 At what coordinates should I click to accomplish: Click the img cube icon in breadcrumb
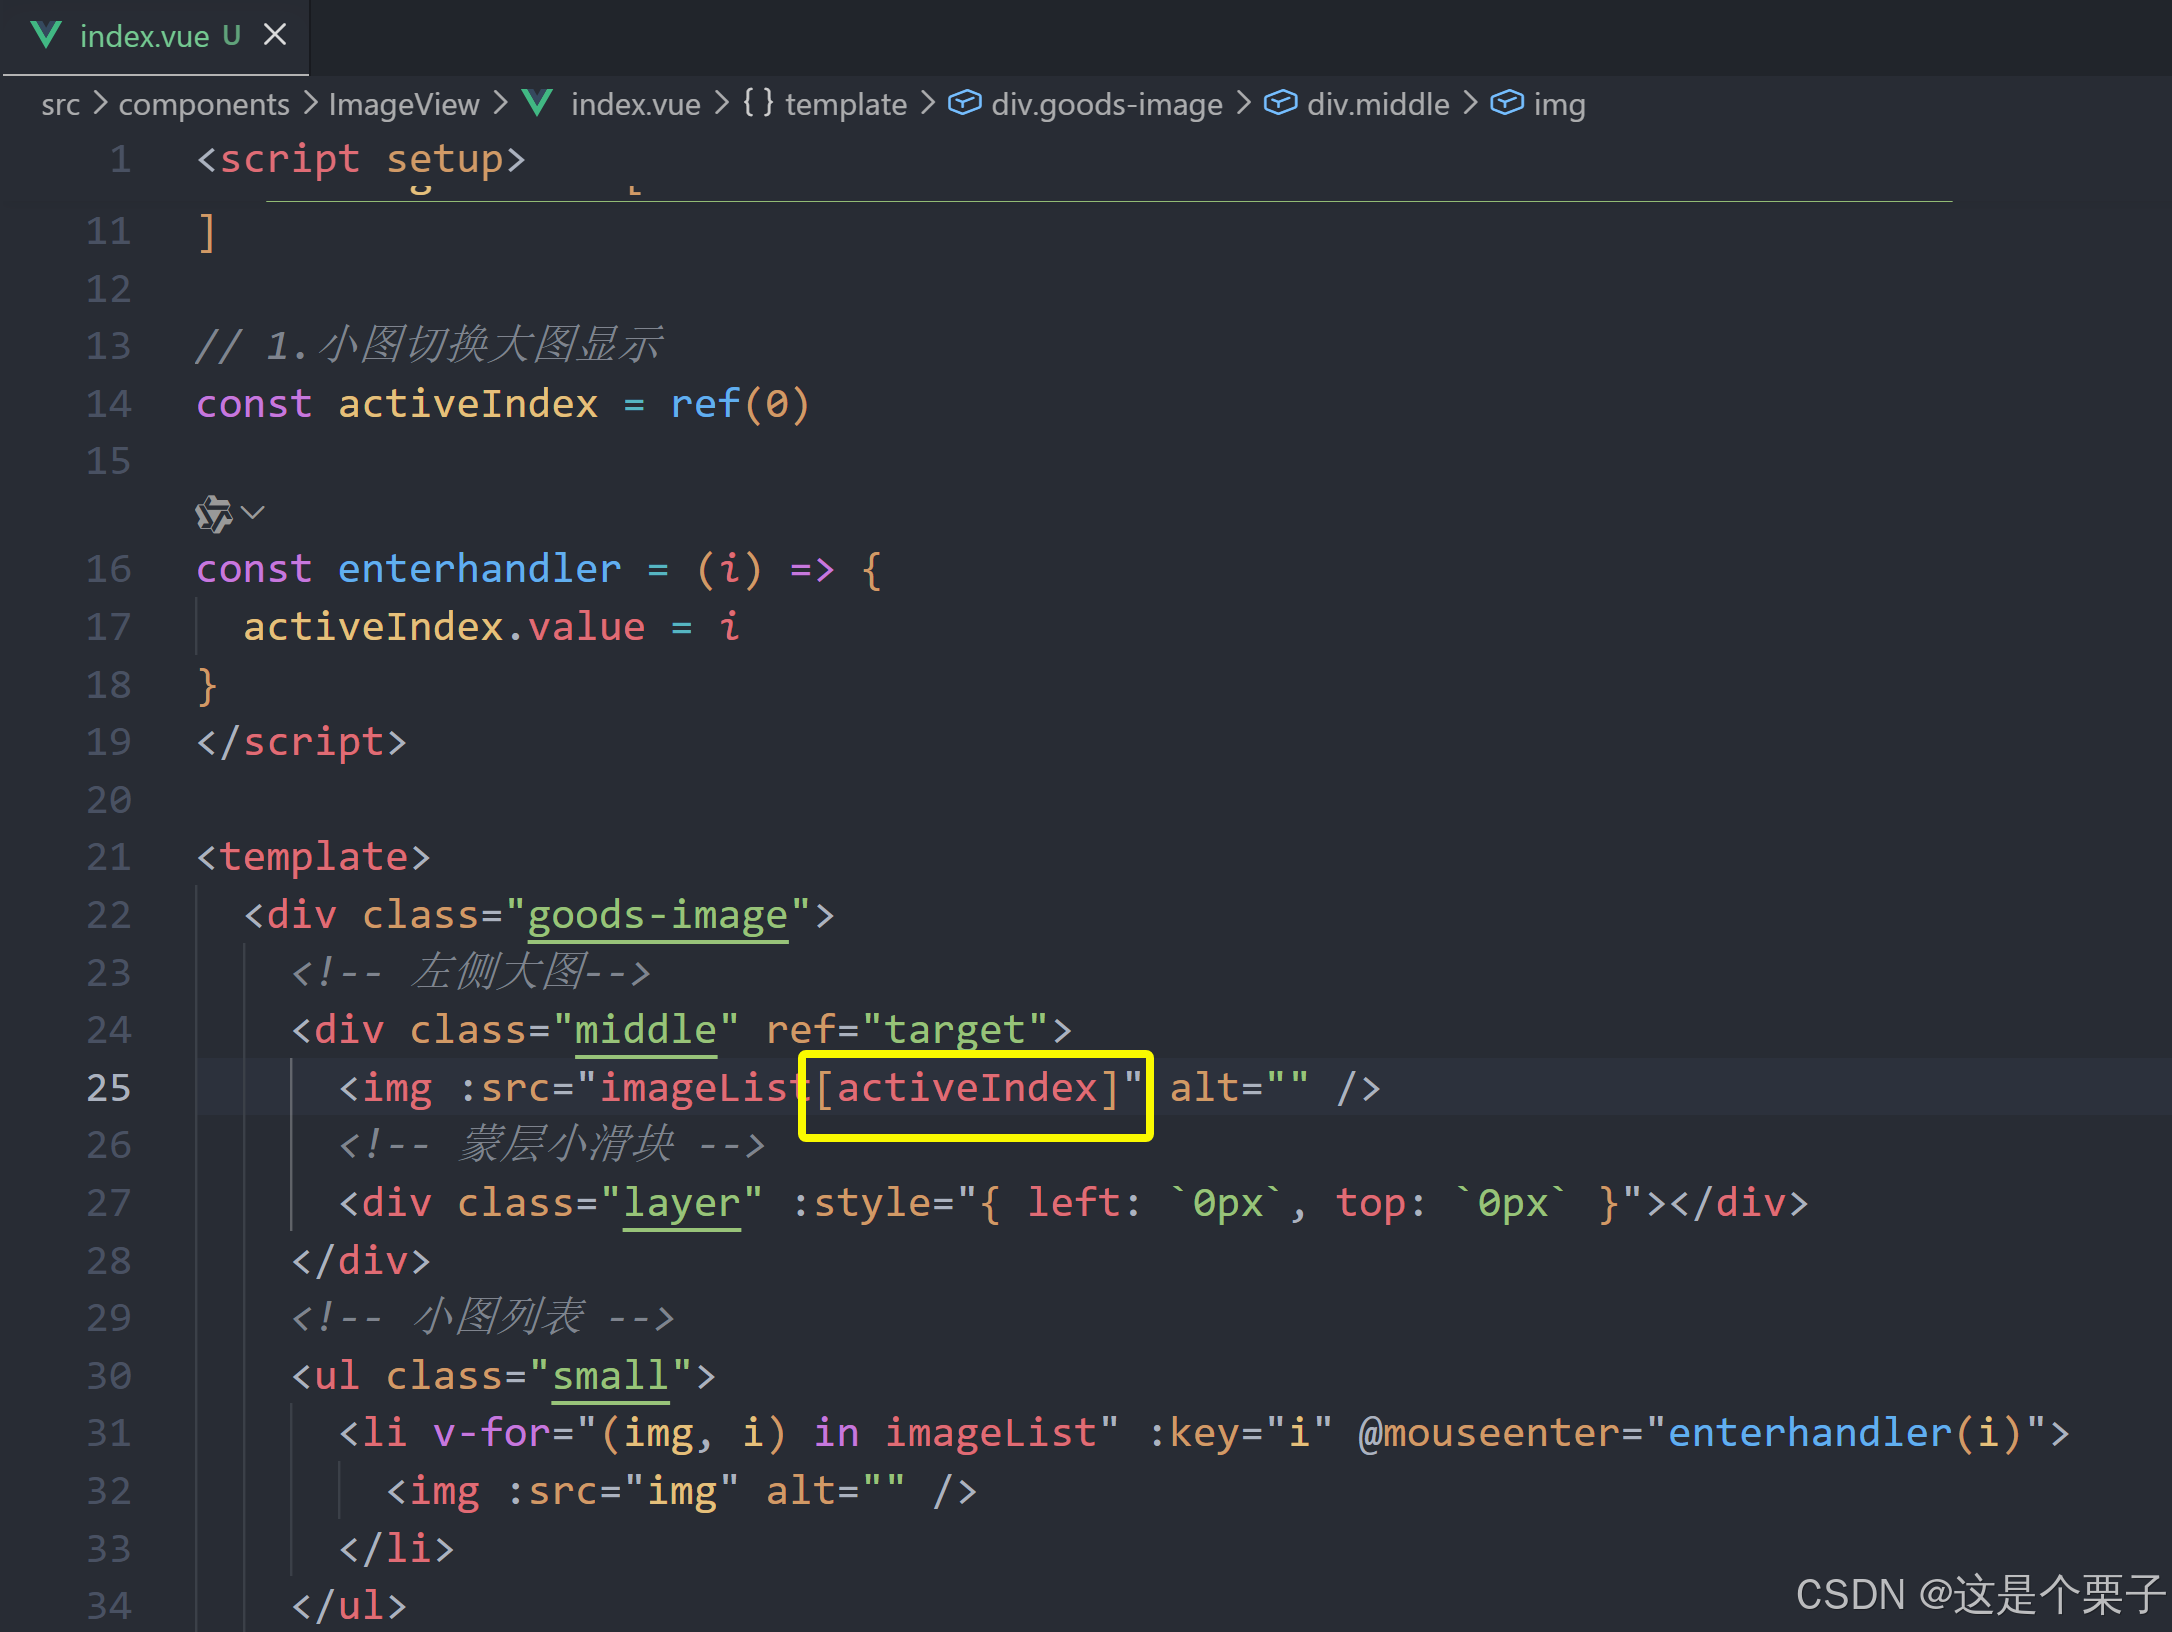1506,103
